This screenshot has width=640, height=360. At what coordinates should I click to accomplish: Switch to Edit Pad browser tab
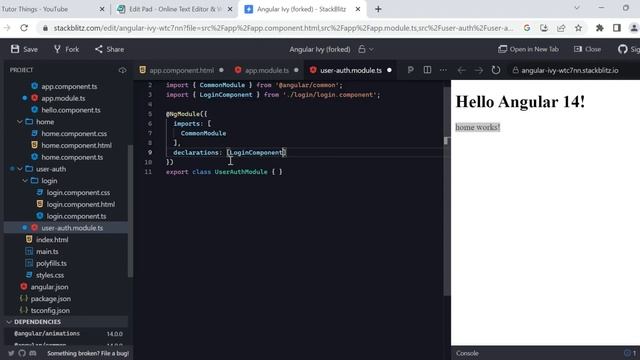(176, 9)
